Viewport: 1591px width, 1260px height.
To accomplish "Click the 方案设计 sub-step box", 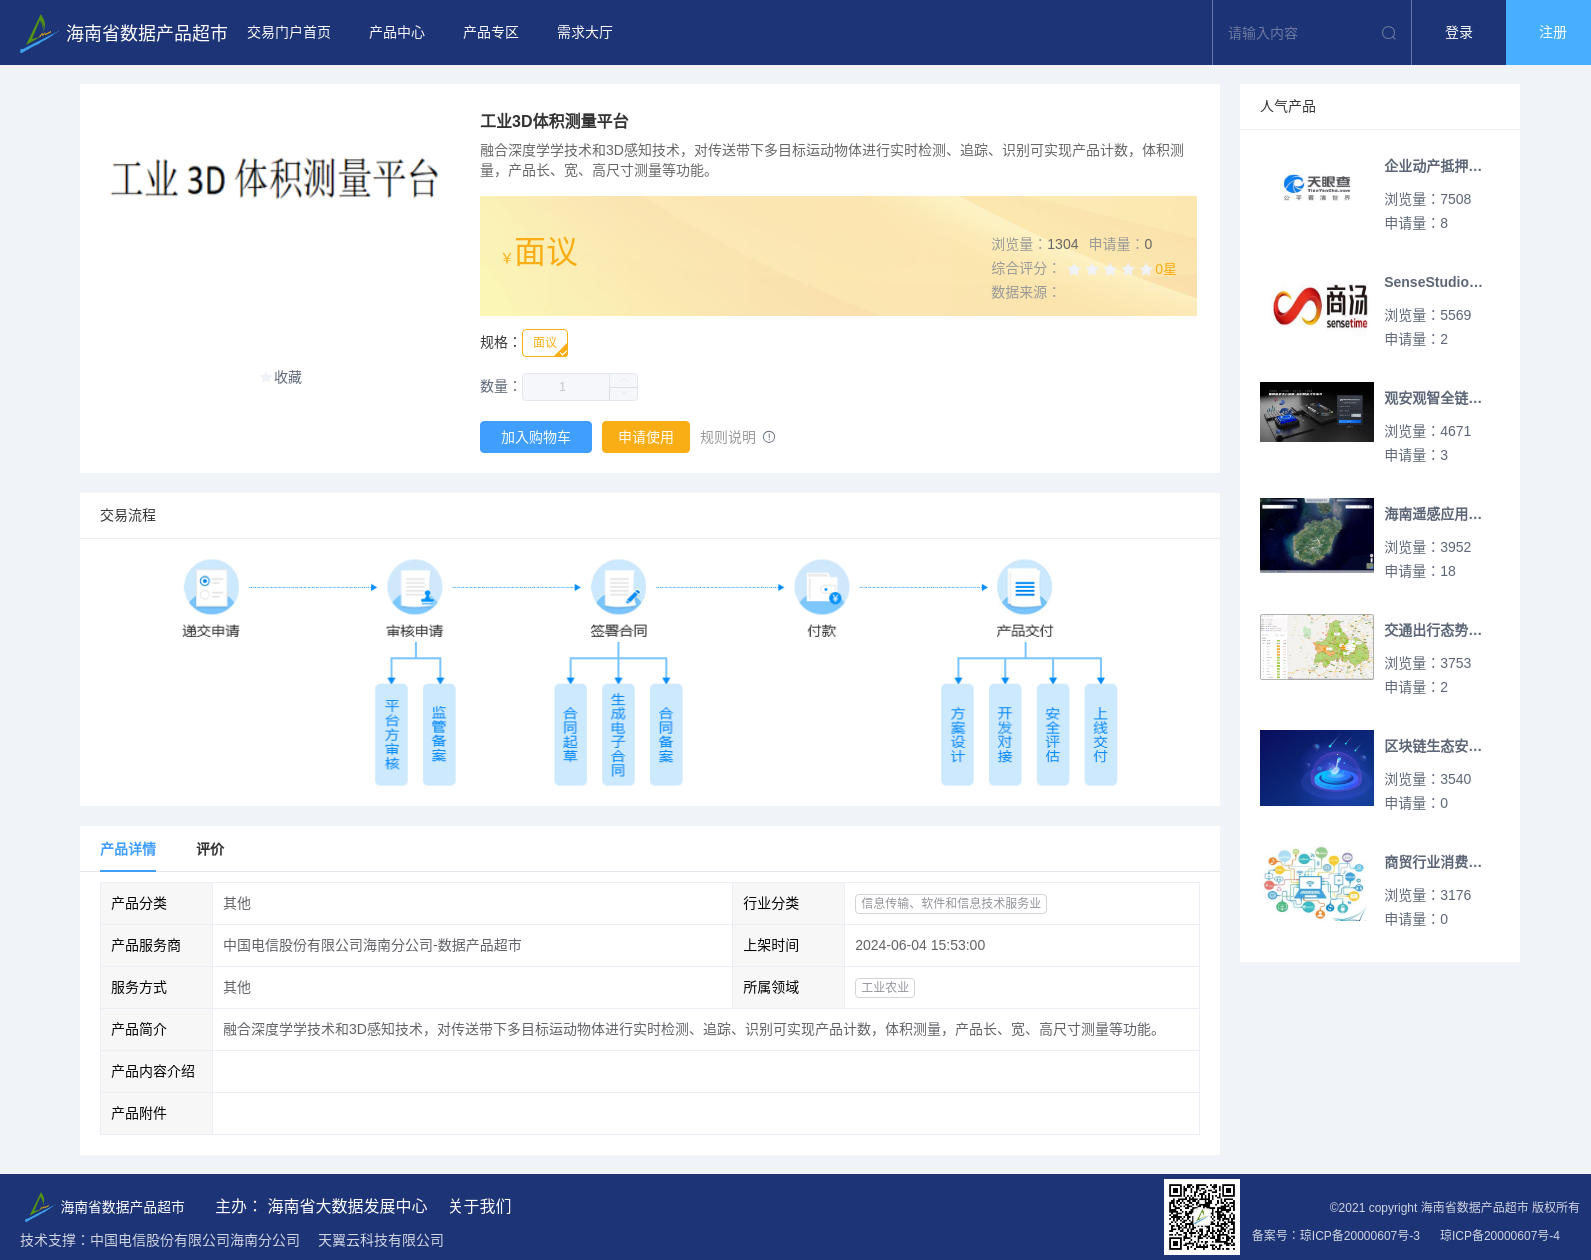I will [957, 735].
